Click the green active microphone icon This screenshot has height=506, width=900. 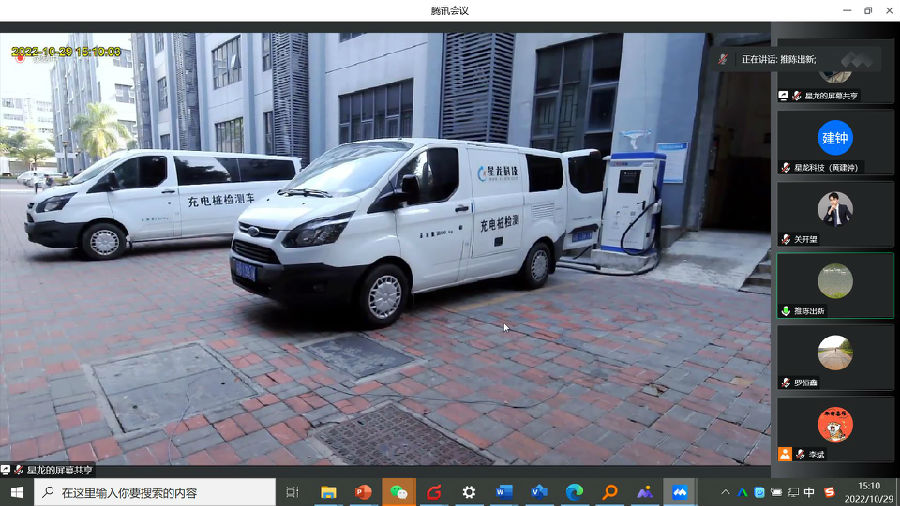[786, 311]
